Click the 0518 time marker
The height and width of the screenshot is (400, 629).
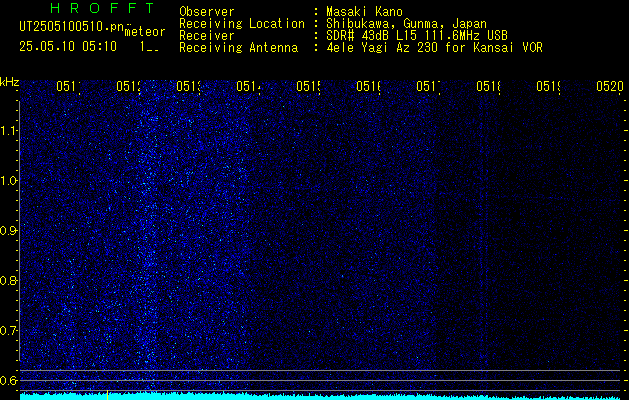pyautogui.click(x=488, y=86)
